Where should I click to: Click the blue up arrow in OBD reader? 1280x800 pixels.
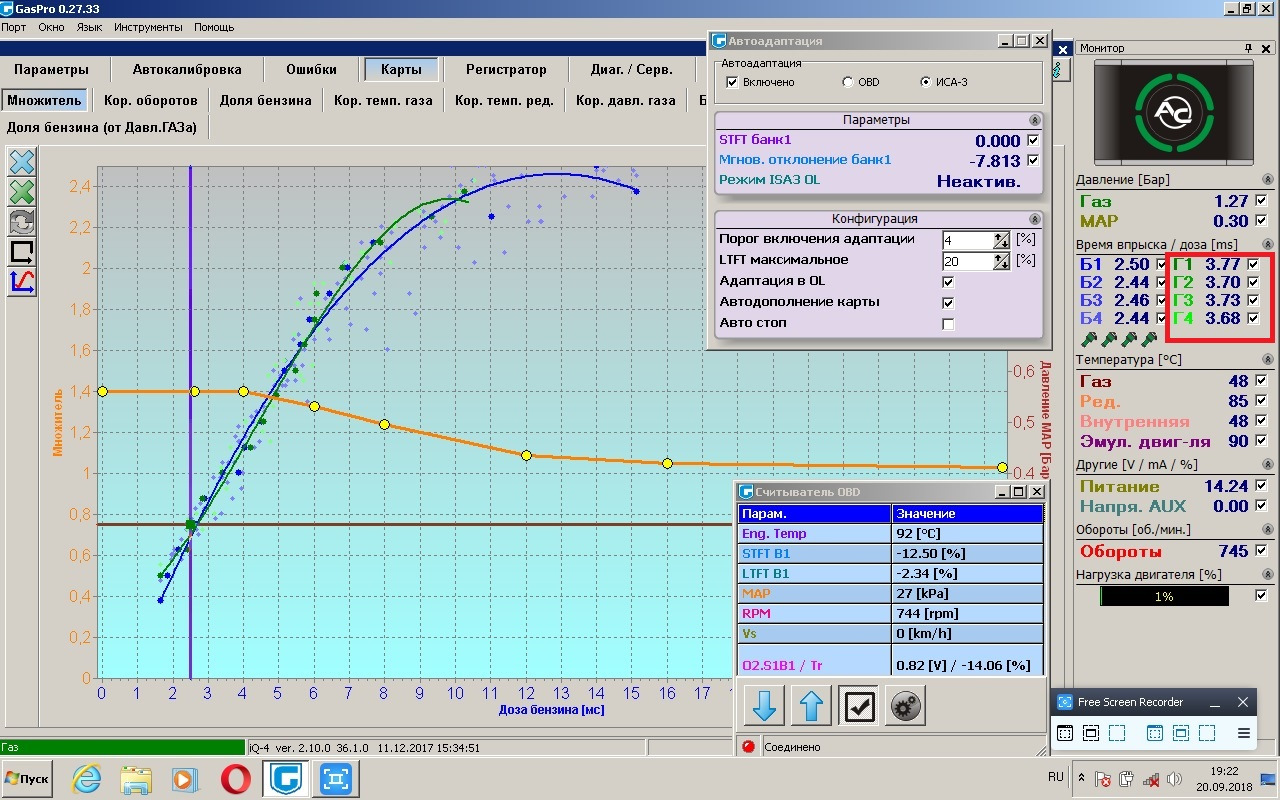[x=811, y=706]
